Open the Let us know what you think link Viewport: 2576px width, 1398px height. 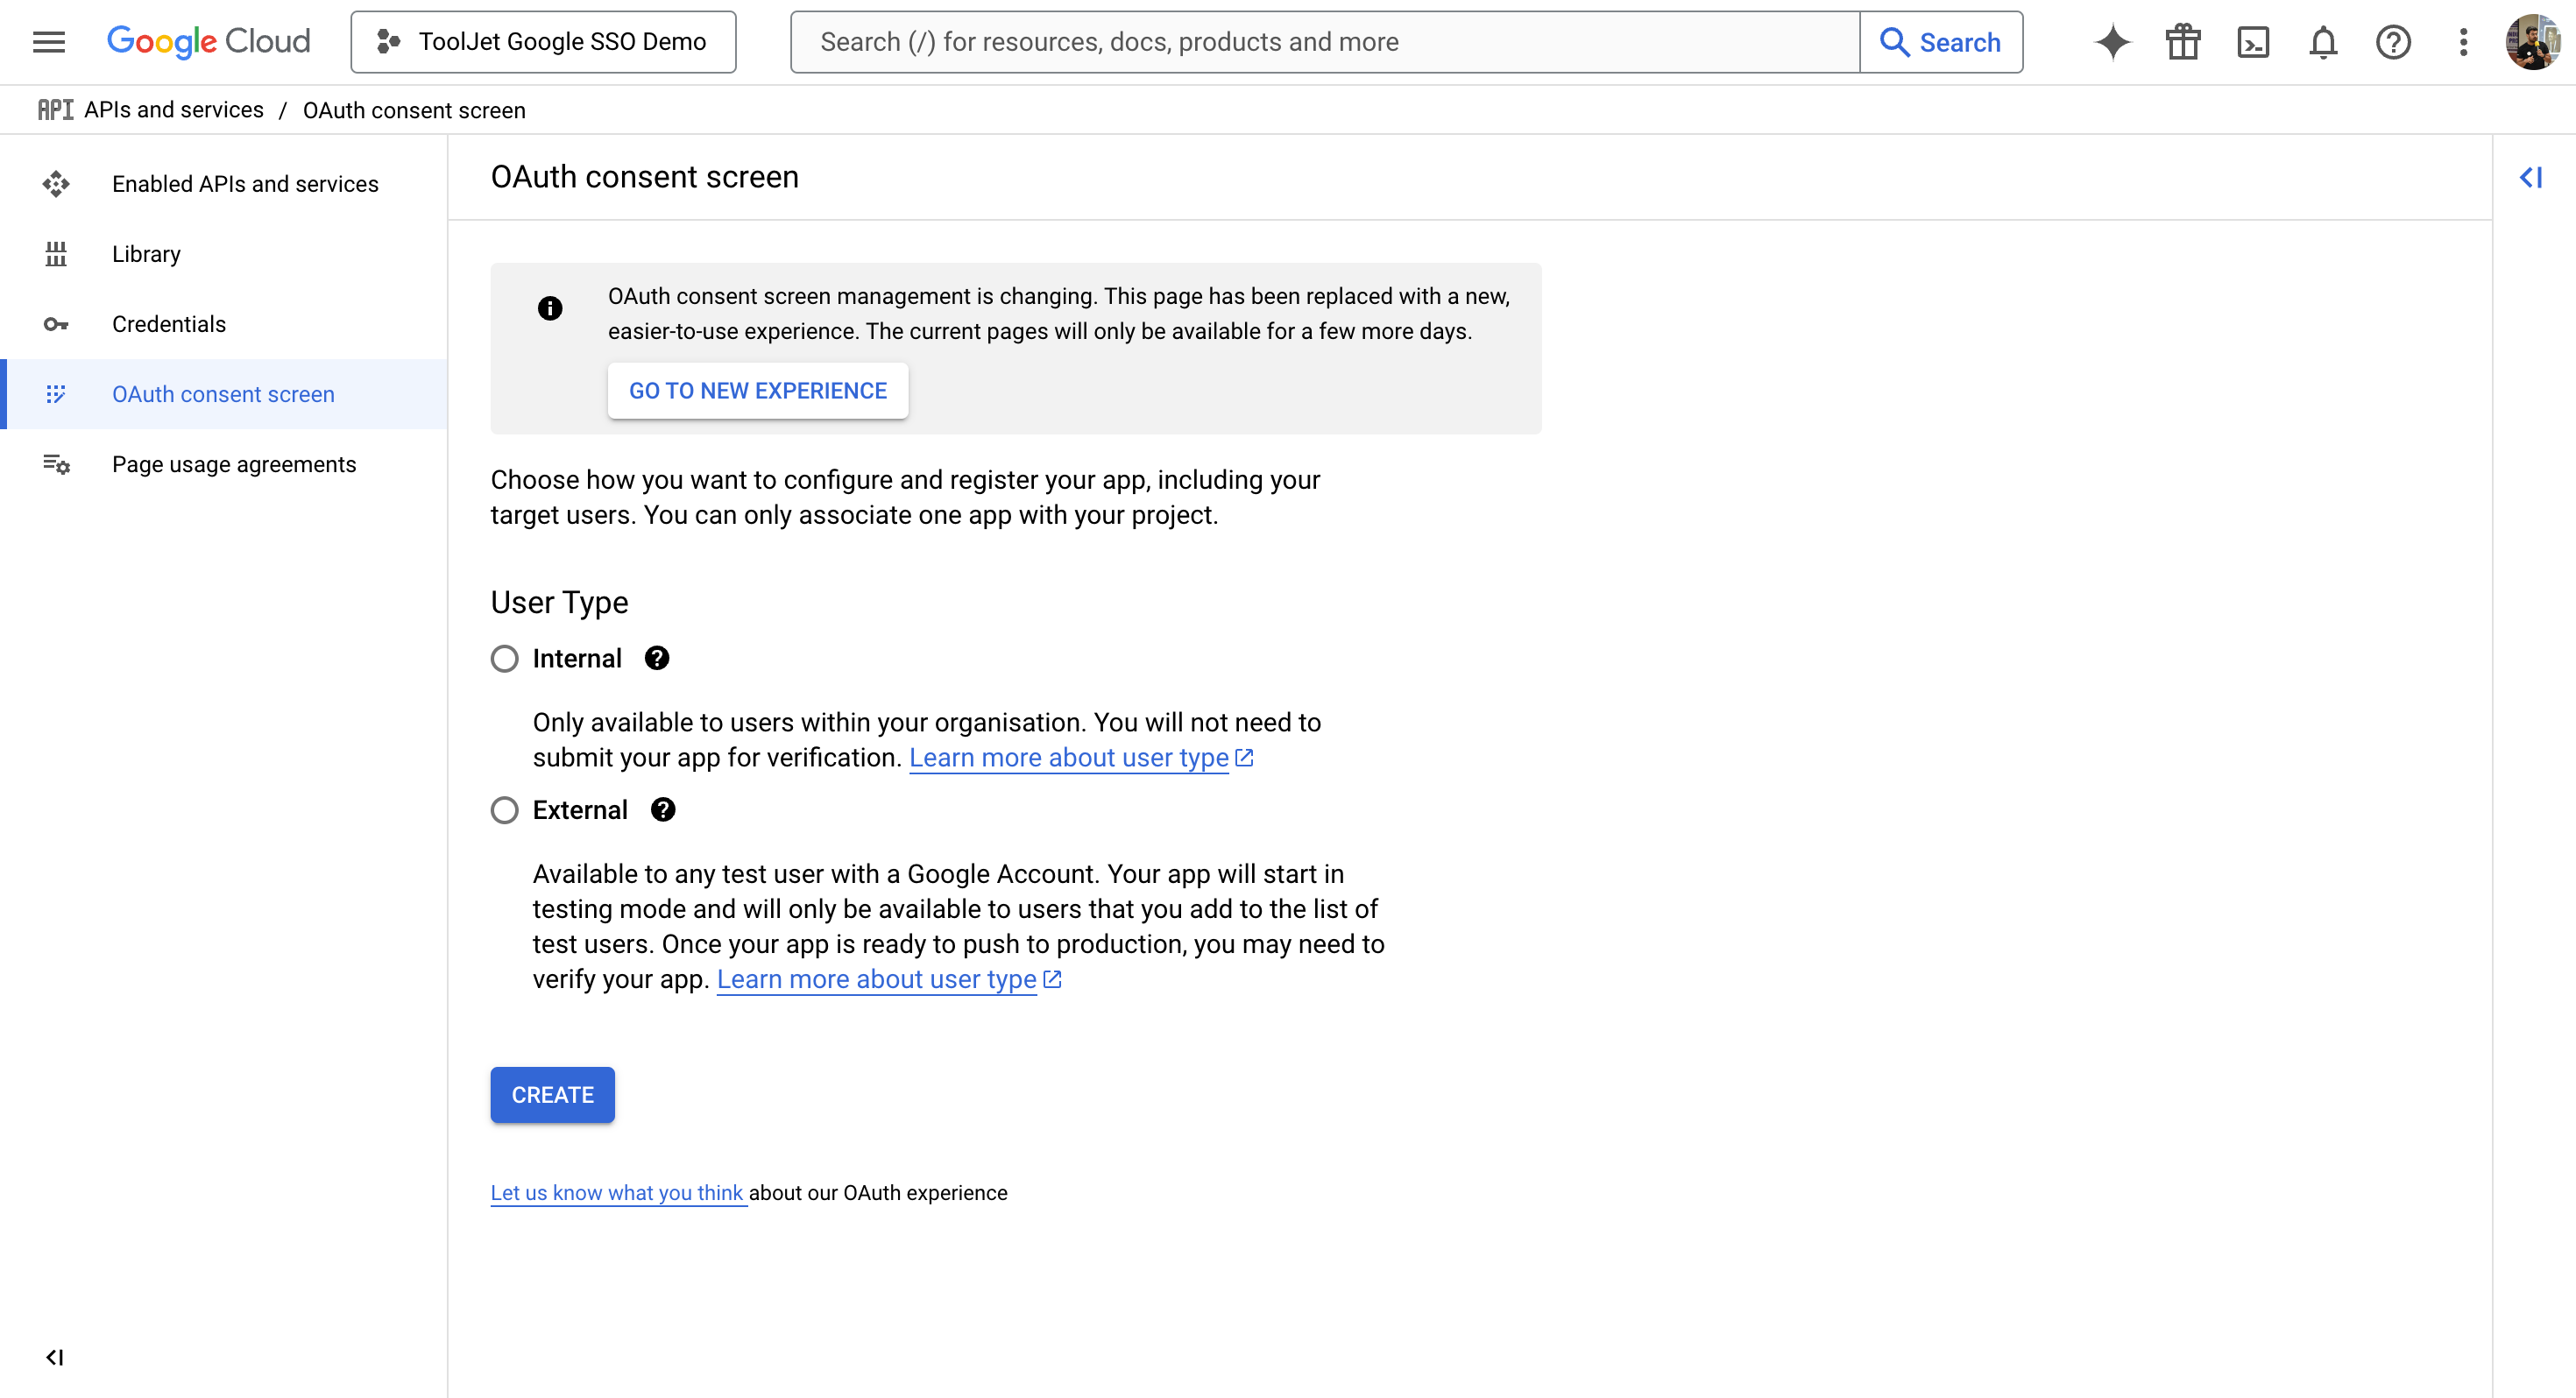click(x=617, y=1193)
